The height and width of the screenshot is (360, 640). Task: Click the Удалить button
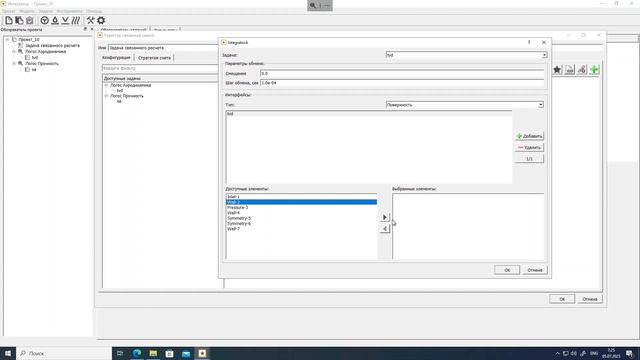[529, 147]
